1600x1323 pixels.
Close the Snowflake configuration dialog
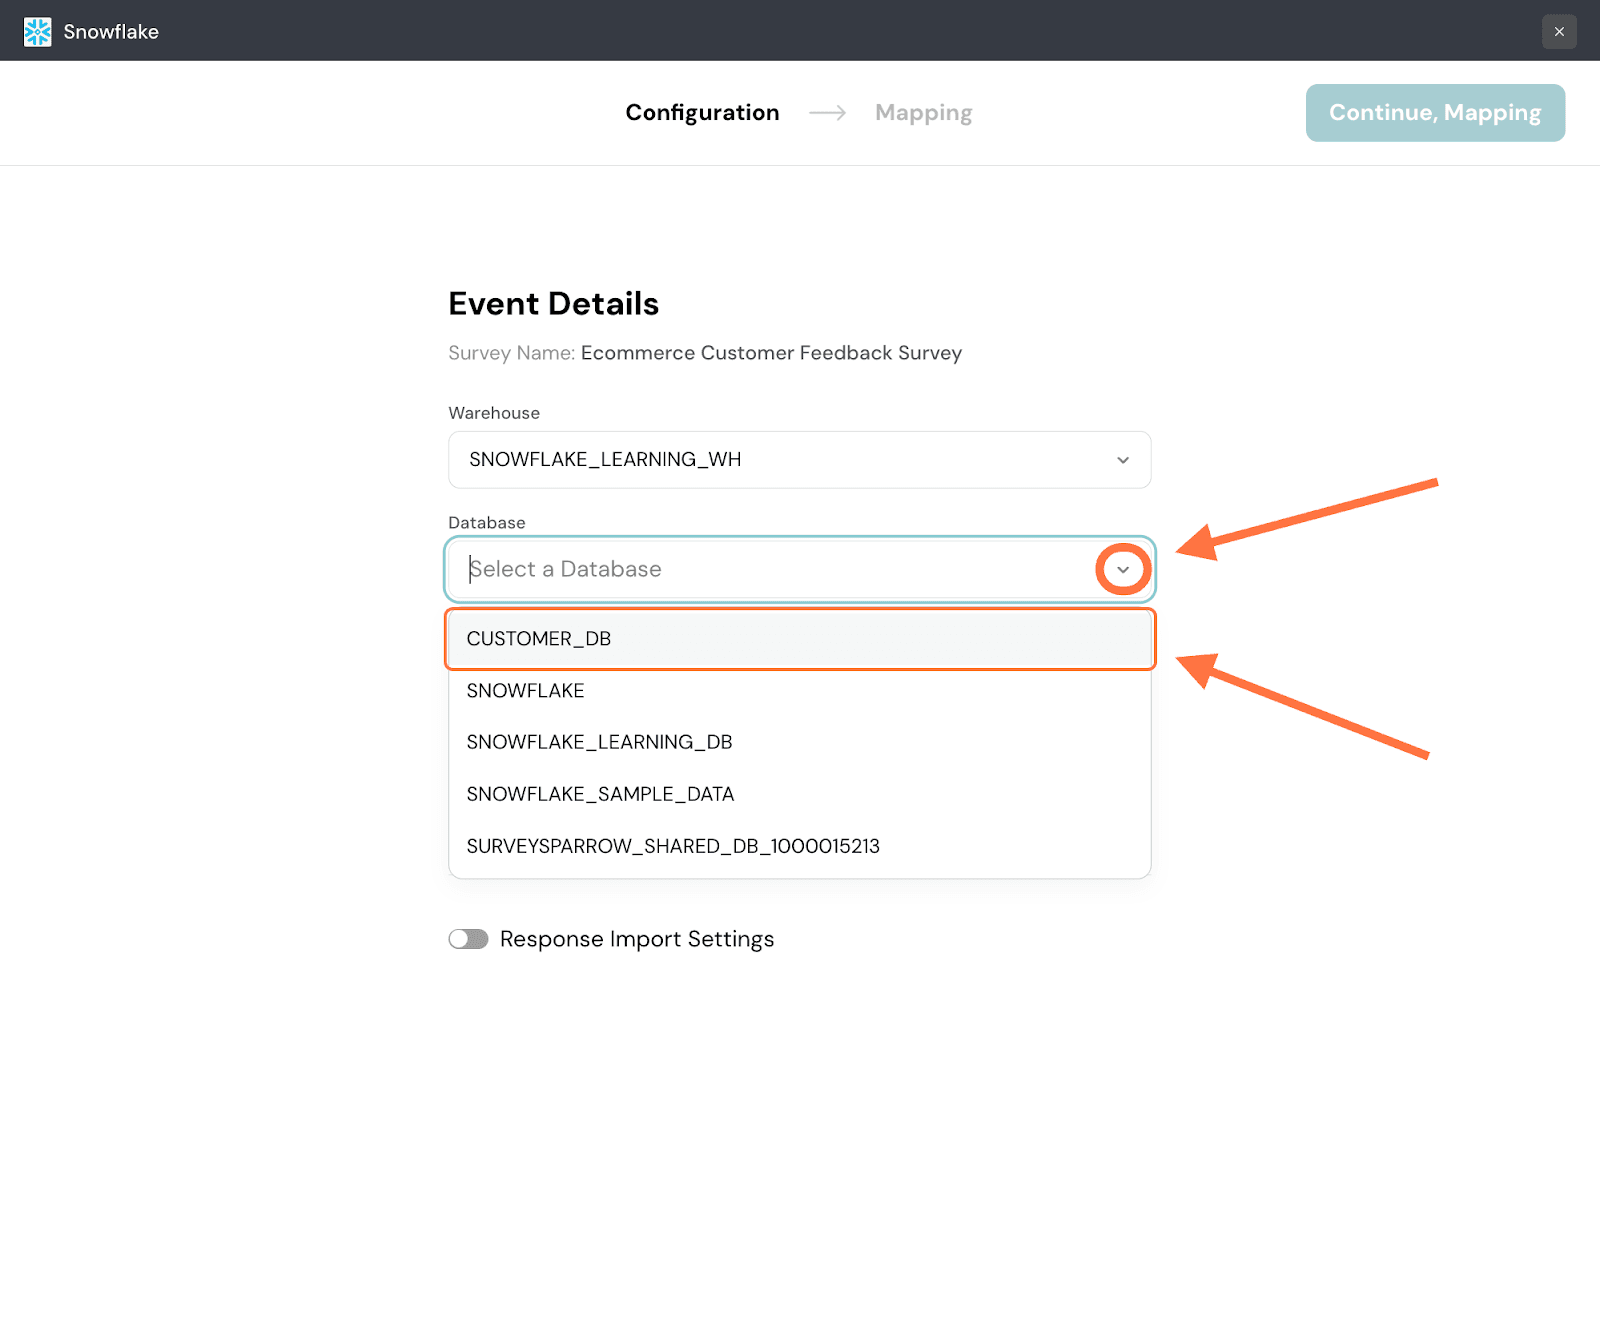[1558, 32]
